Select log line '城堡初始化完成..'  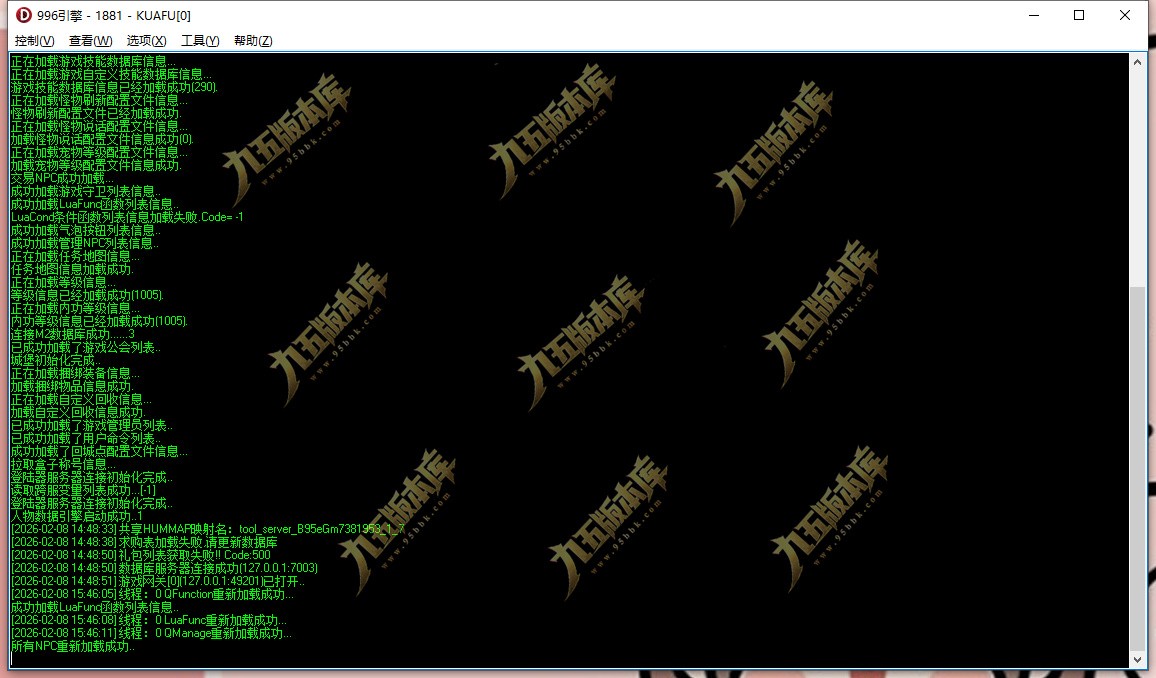click(55, 360)
